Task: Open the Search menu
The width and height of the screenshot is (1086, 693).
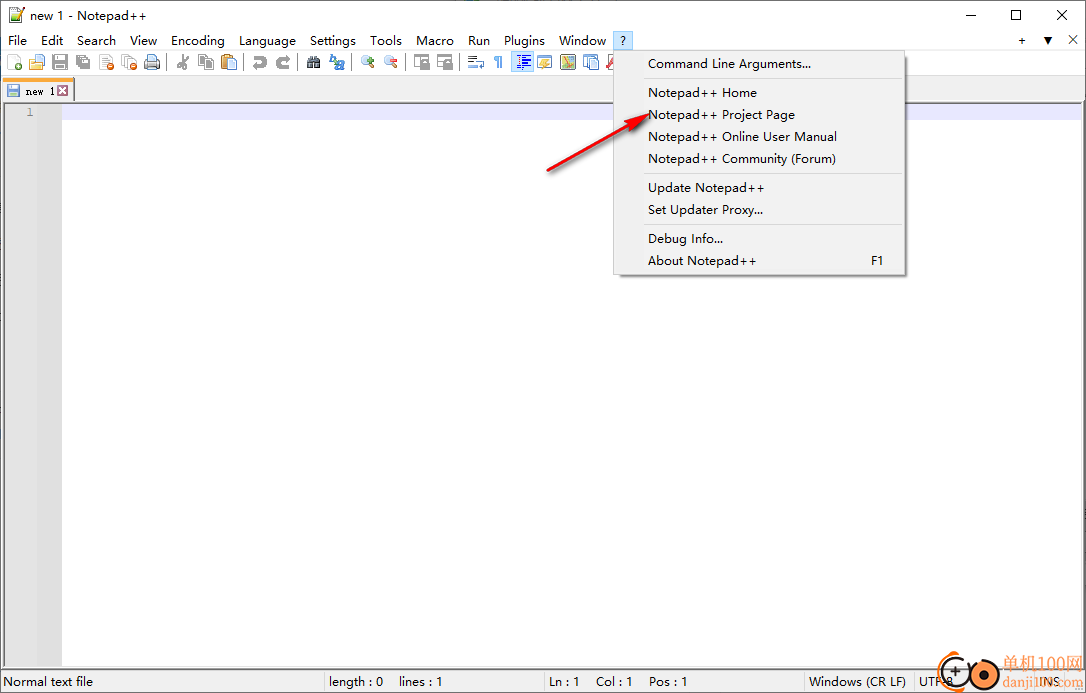Action: (96, 41)
